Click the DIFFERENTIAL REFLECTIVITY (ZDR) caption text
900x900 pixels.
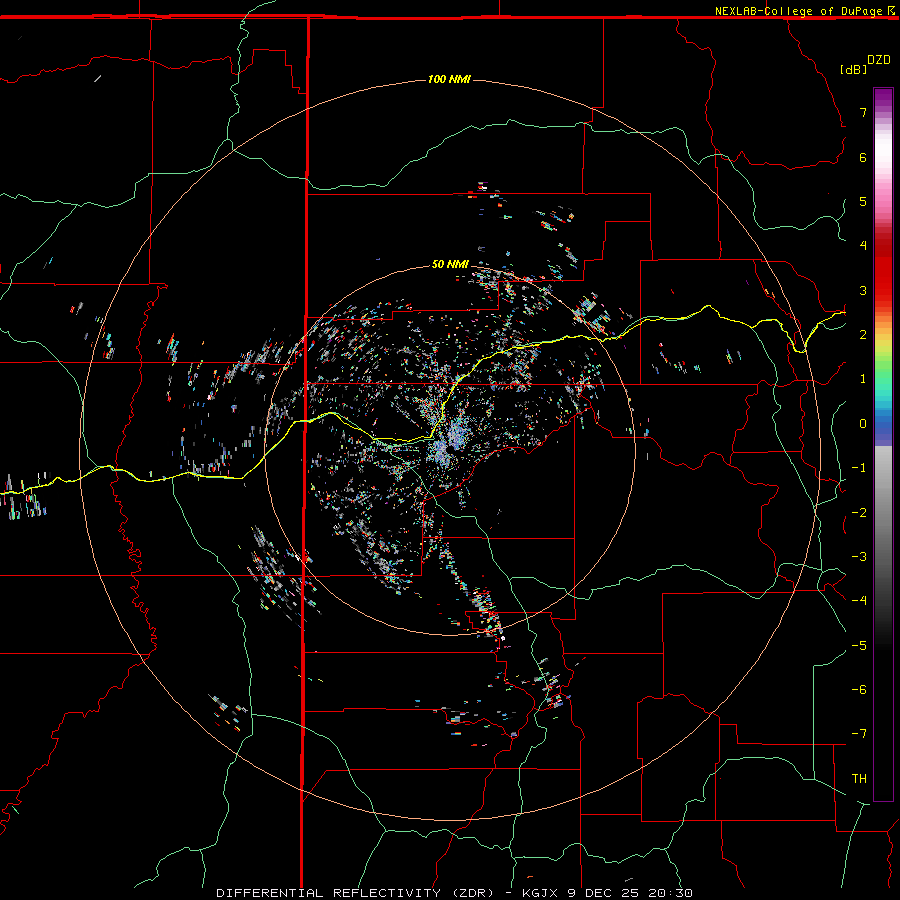(x=355, y=893)
